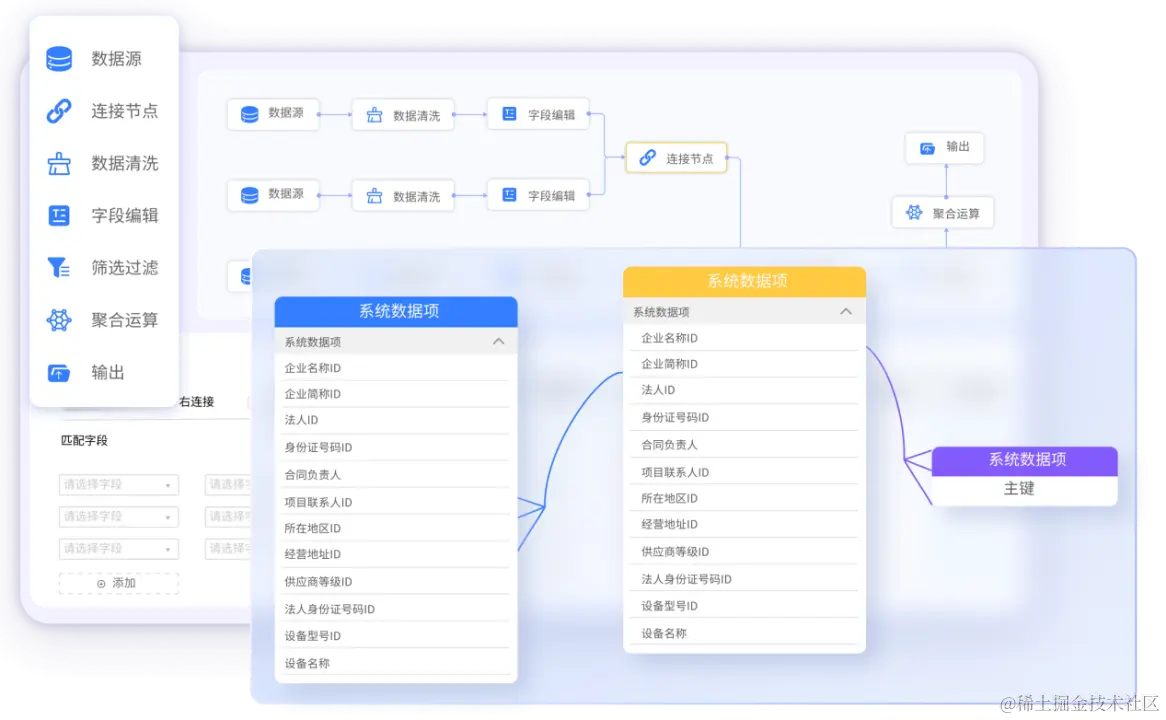This screenshot has height=720, width=1166.
Task: Click the 添加 button below the field selectors
Action: (x=118, y=584)
